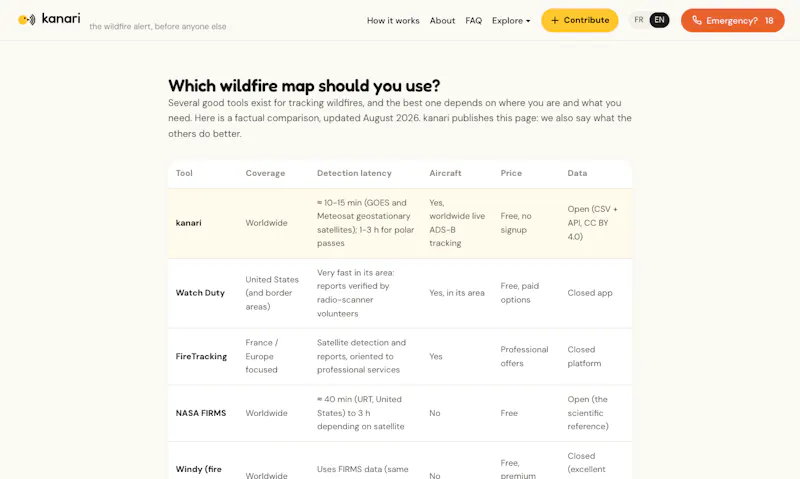Click Free in the NASA FIRMS row
Viewport: 800px width, 479px height.
point(509,413)
